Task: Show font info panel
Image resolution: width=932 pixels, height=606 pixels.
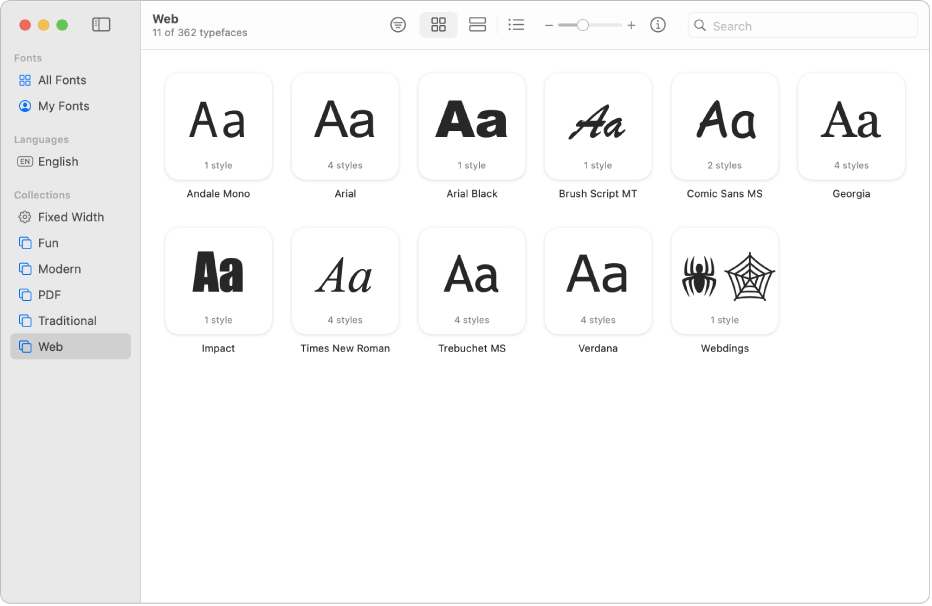Action: click(x=658, y=25)
